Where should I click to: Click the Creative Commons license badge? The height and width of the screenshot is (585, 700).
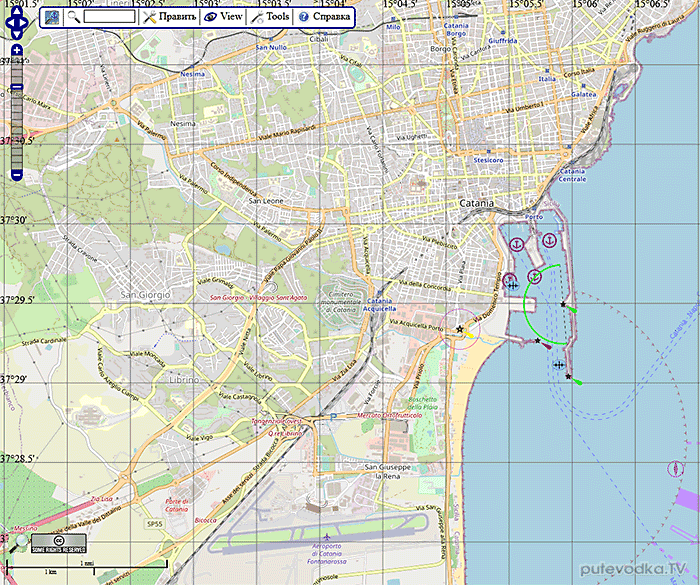point(58,544)
